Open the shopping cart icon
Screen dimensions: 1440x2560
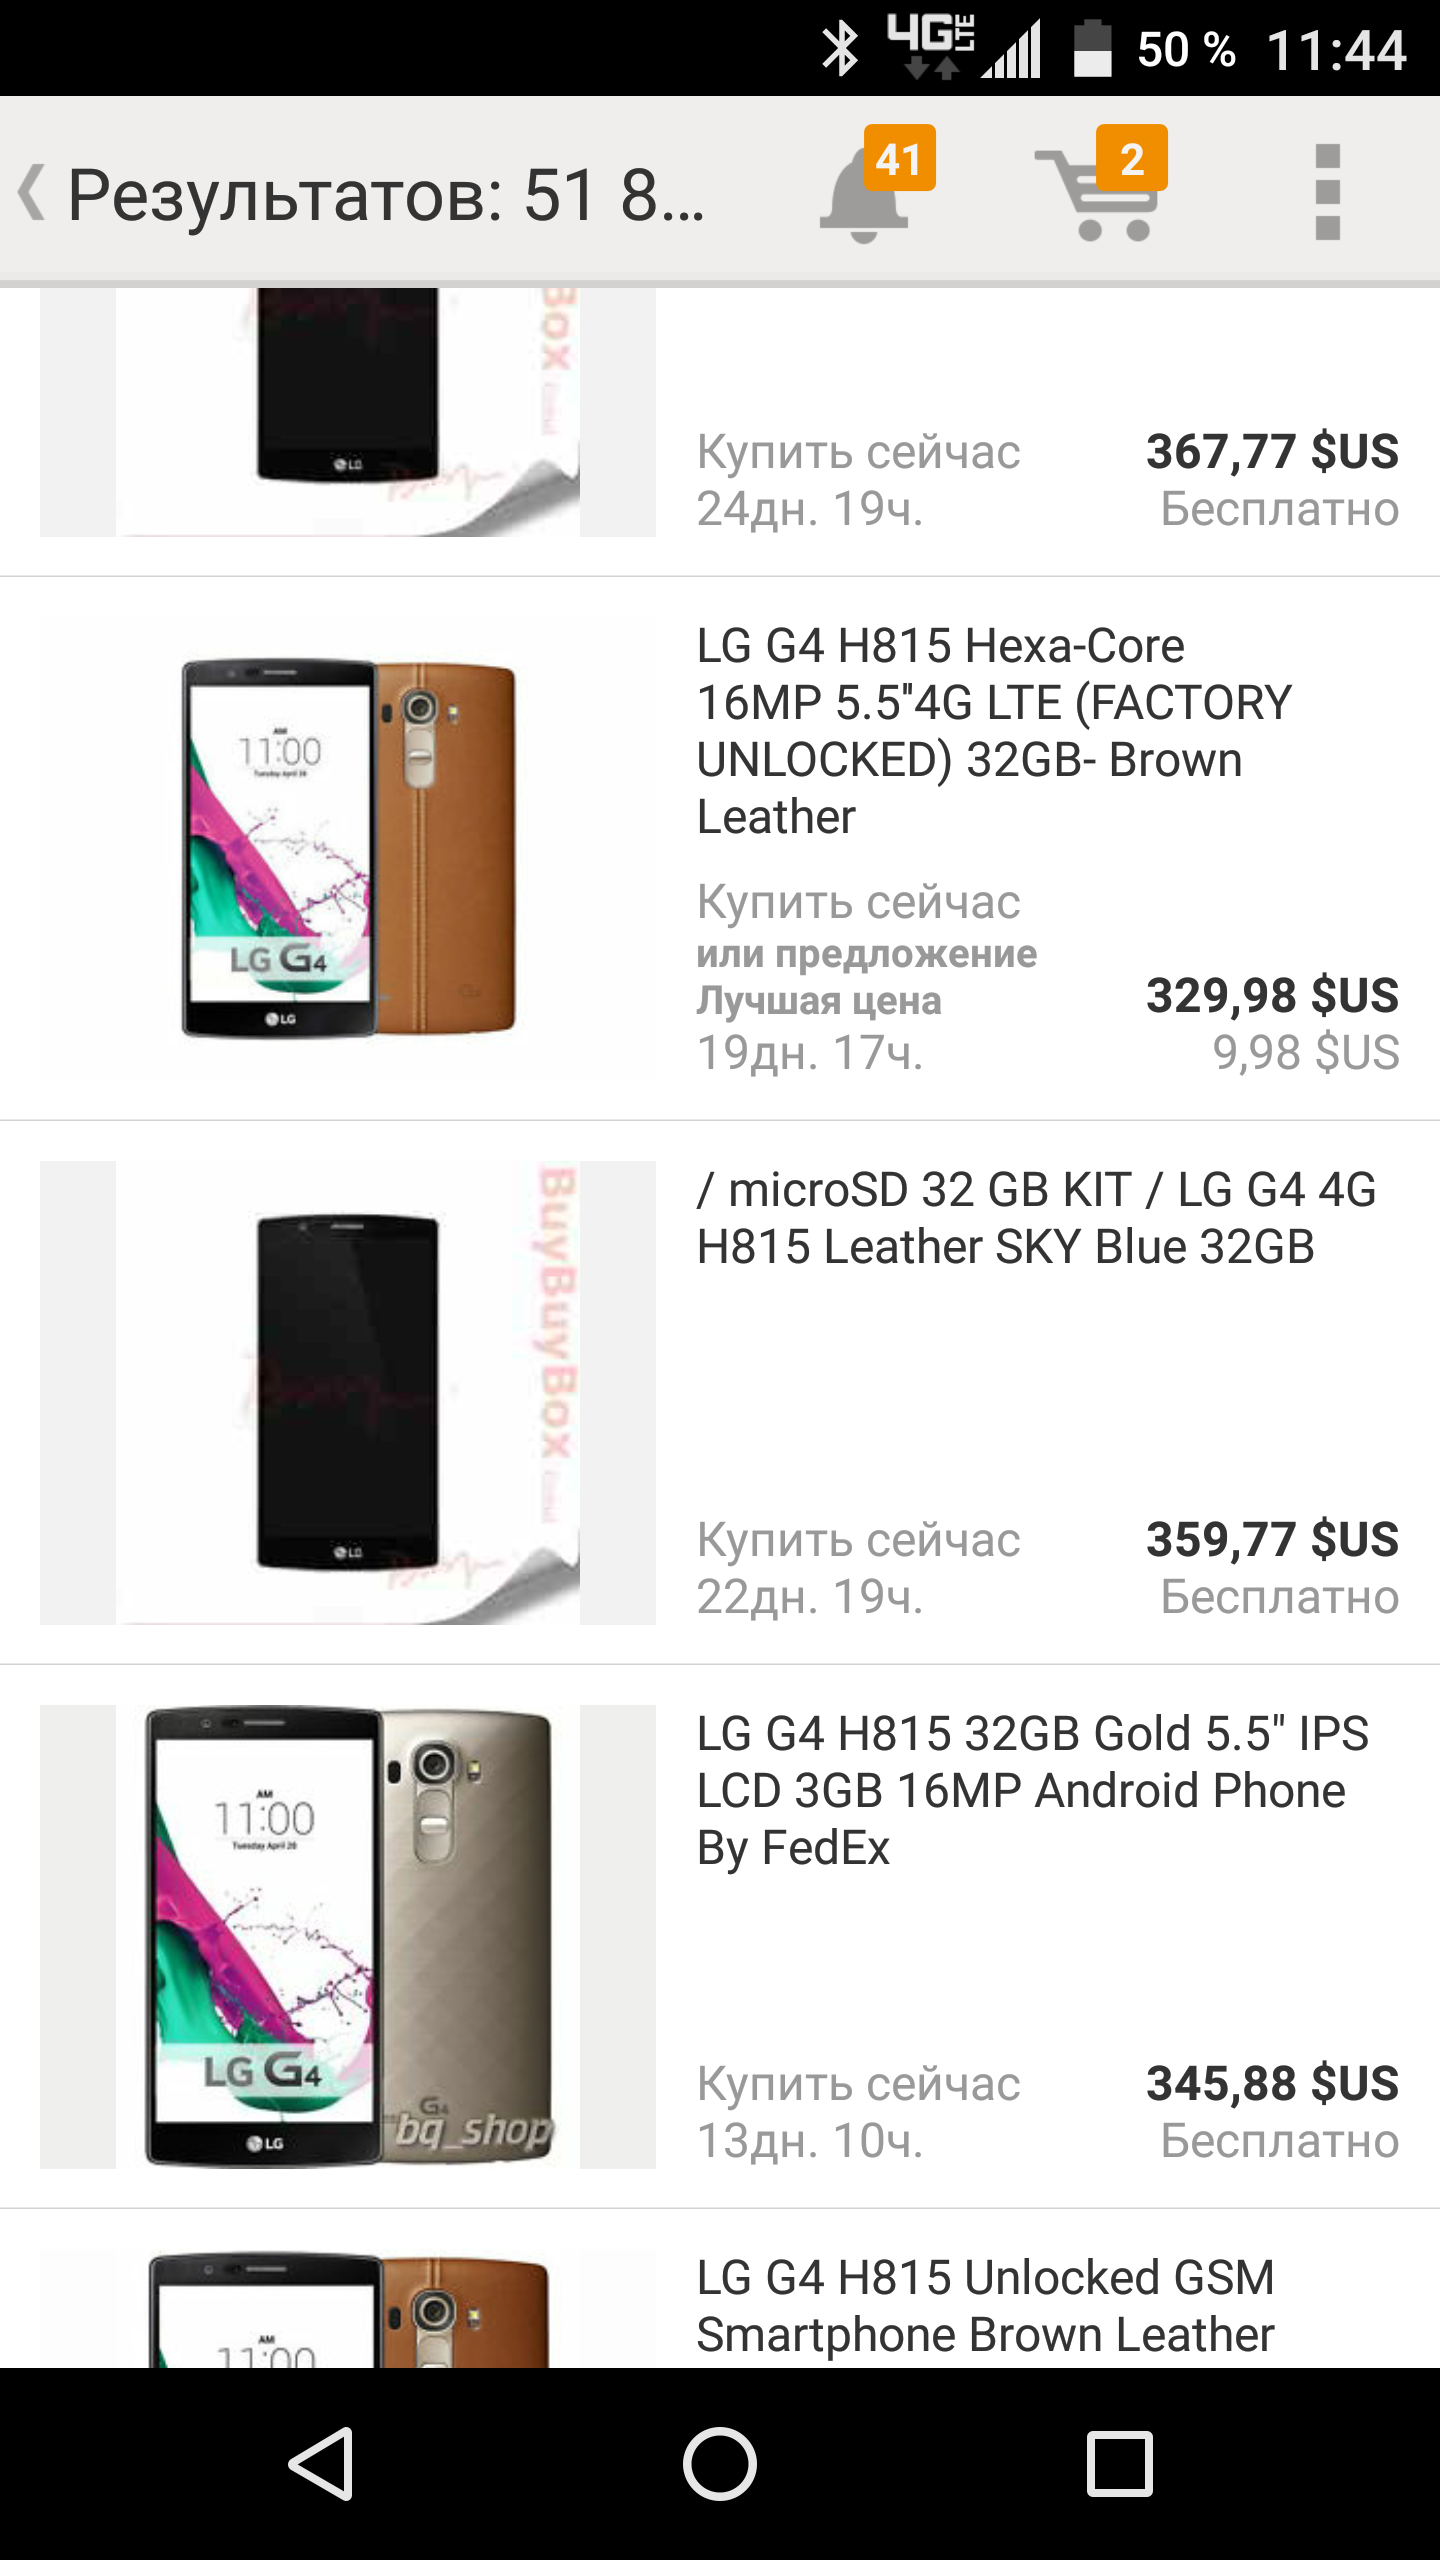1100,186
